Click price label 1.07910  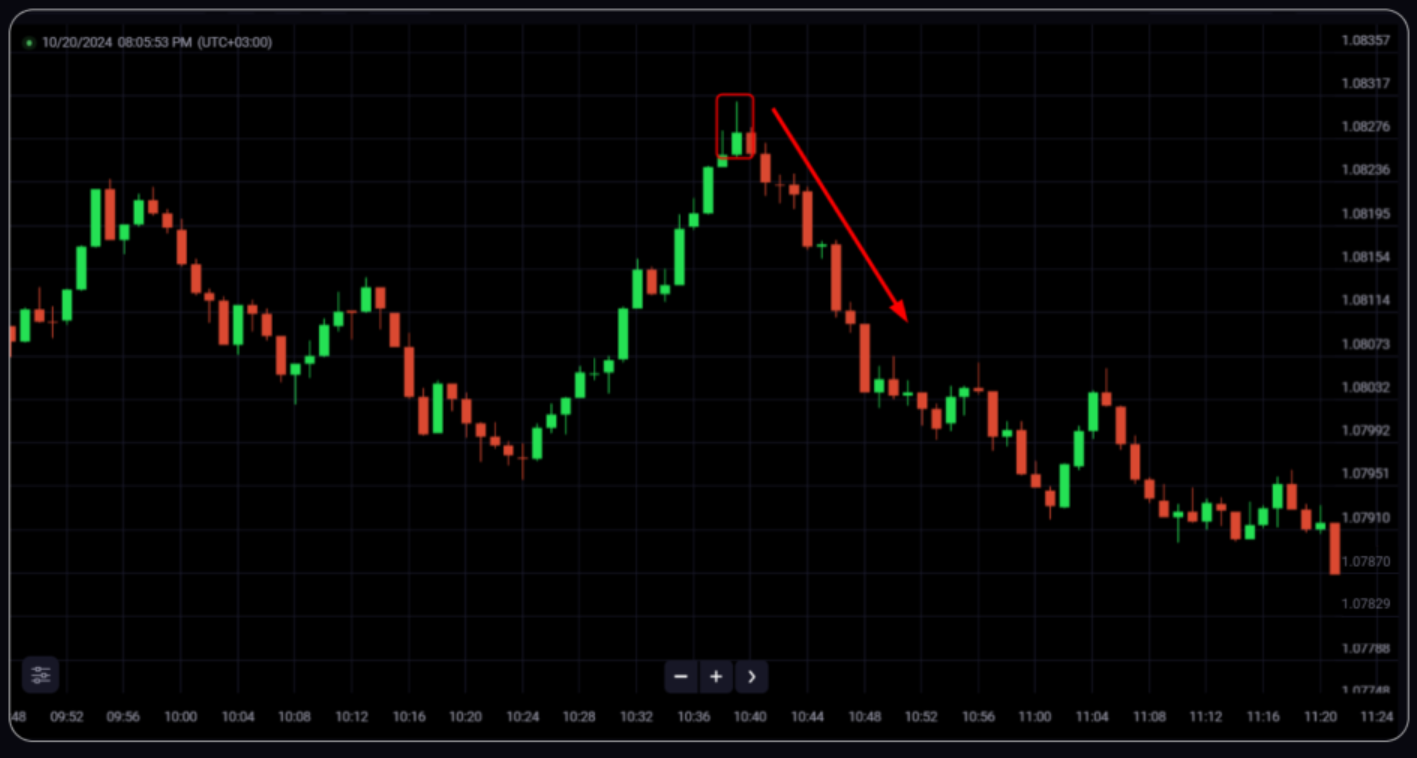point(1365,518)
